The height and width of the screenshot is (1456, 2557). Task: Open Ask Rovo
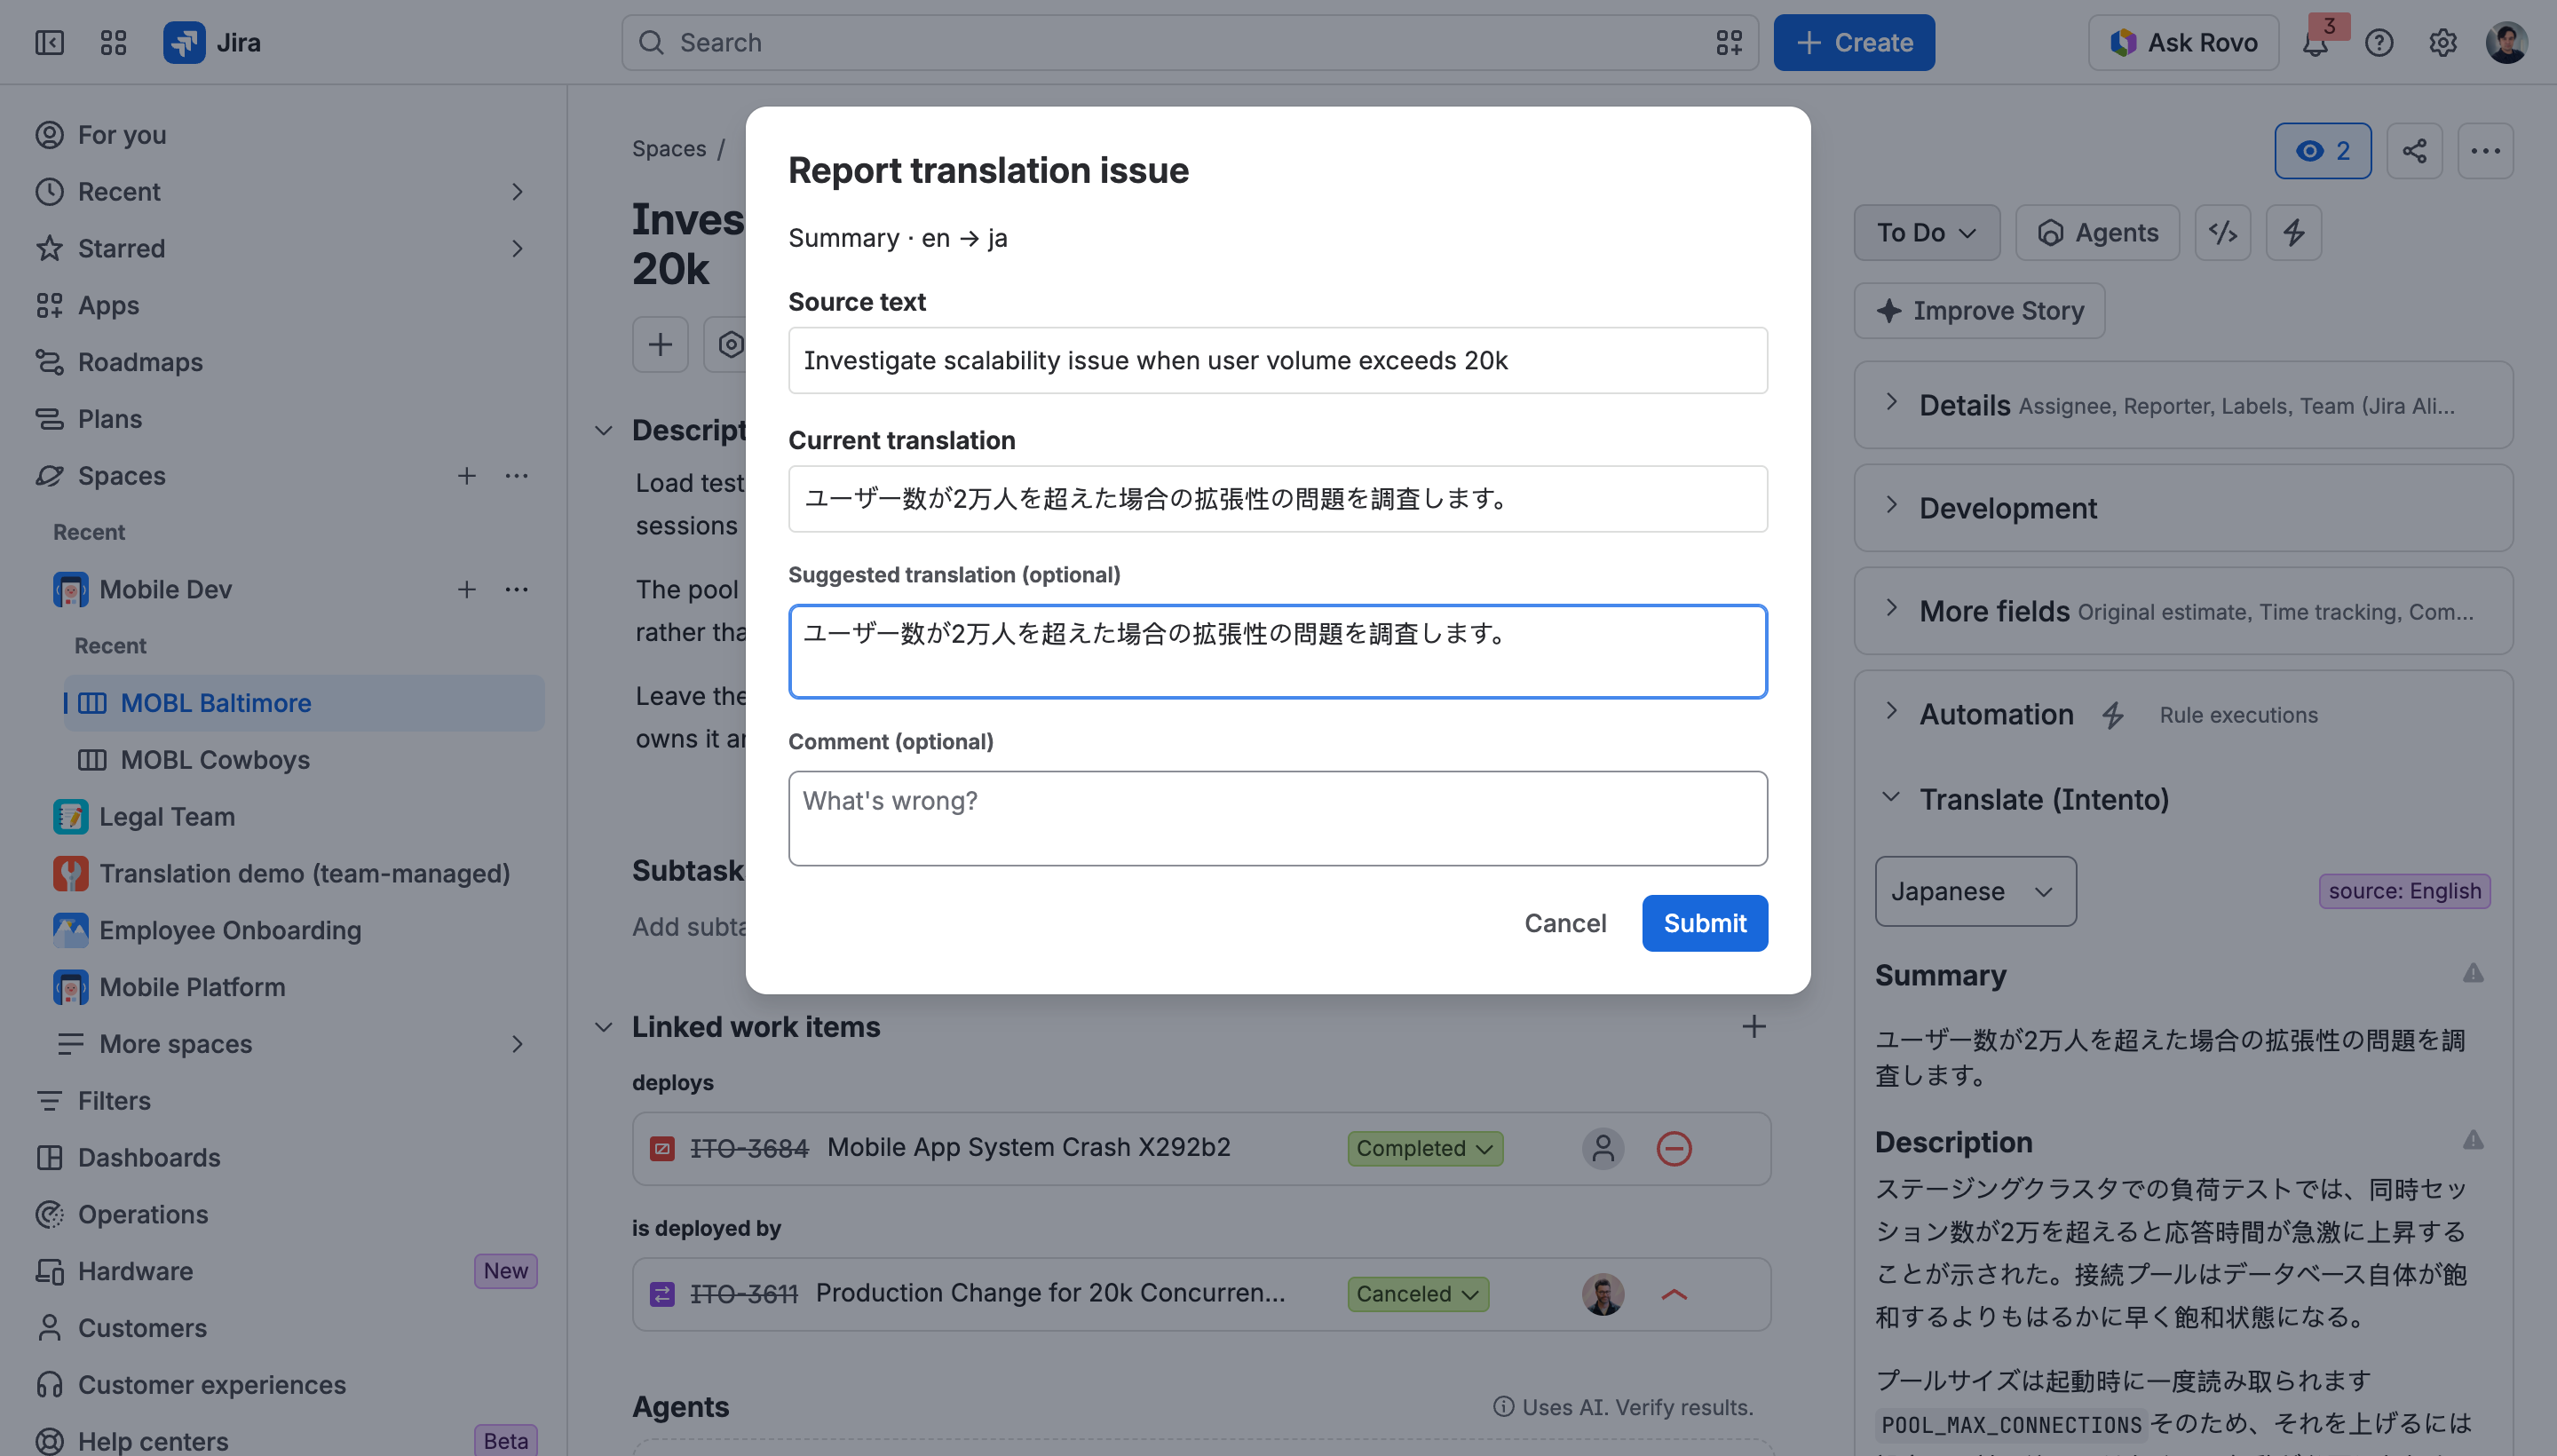pyautogui.click(x=2183, y=42)
